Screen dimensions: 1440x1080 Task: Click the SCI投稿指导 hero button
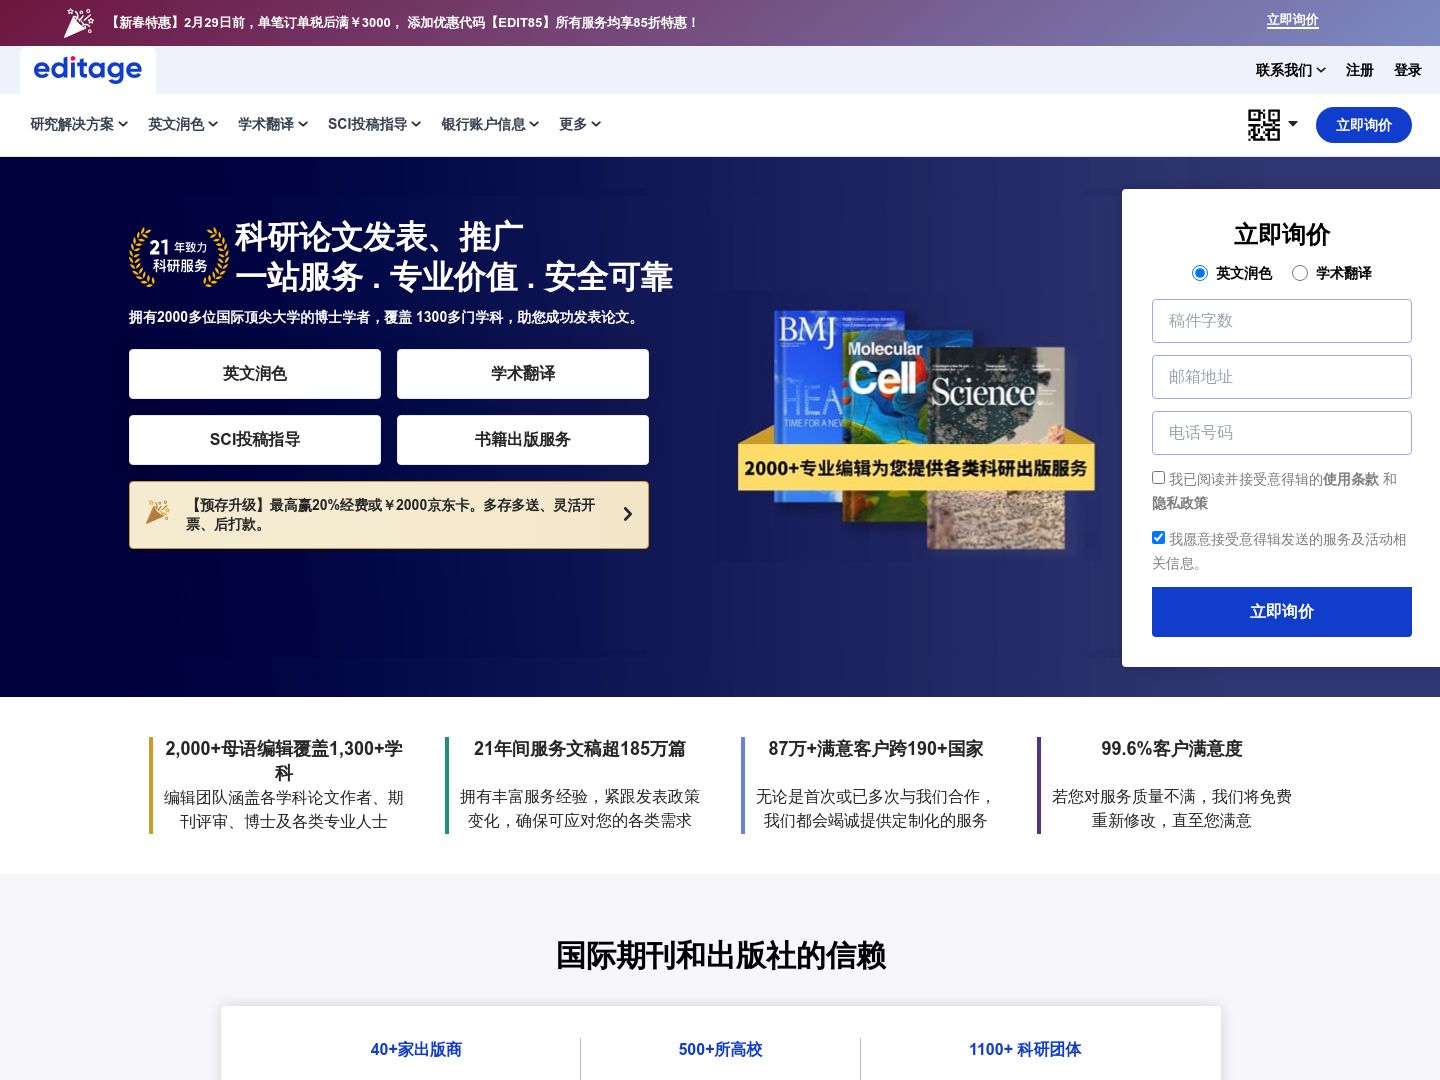(255, 440)
